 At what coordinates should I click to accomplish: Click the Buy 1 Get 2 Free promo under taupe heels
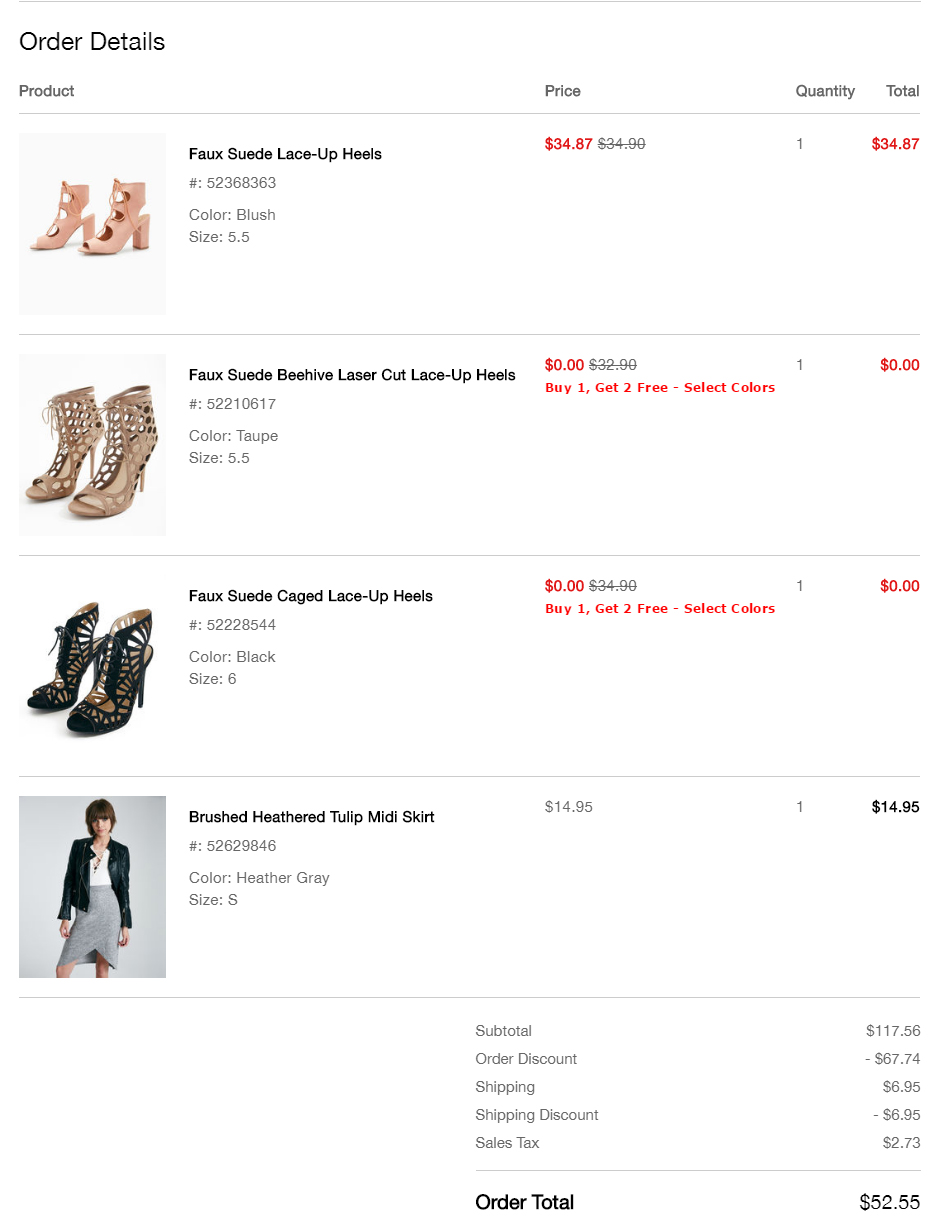point(660,388)
